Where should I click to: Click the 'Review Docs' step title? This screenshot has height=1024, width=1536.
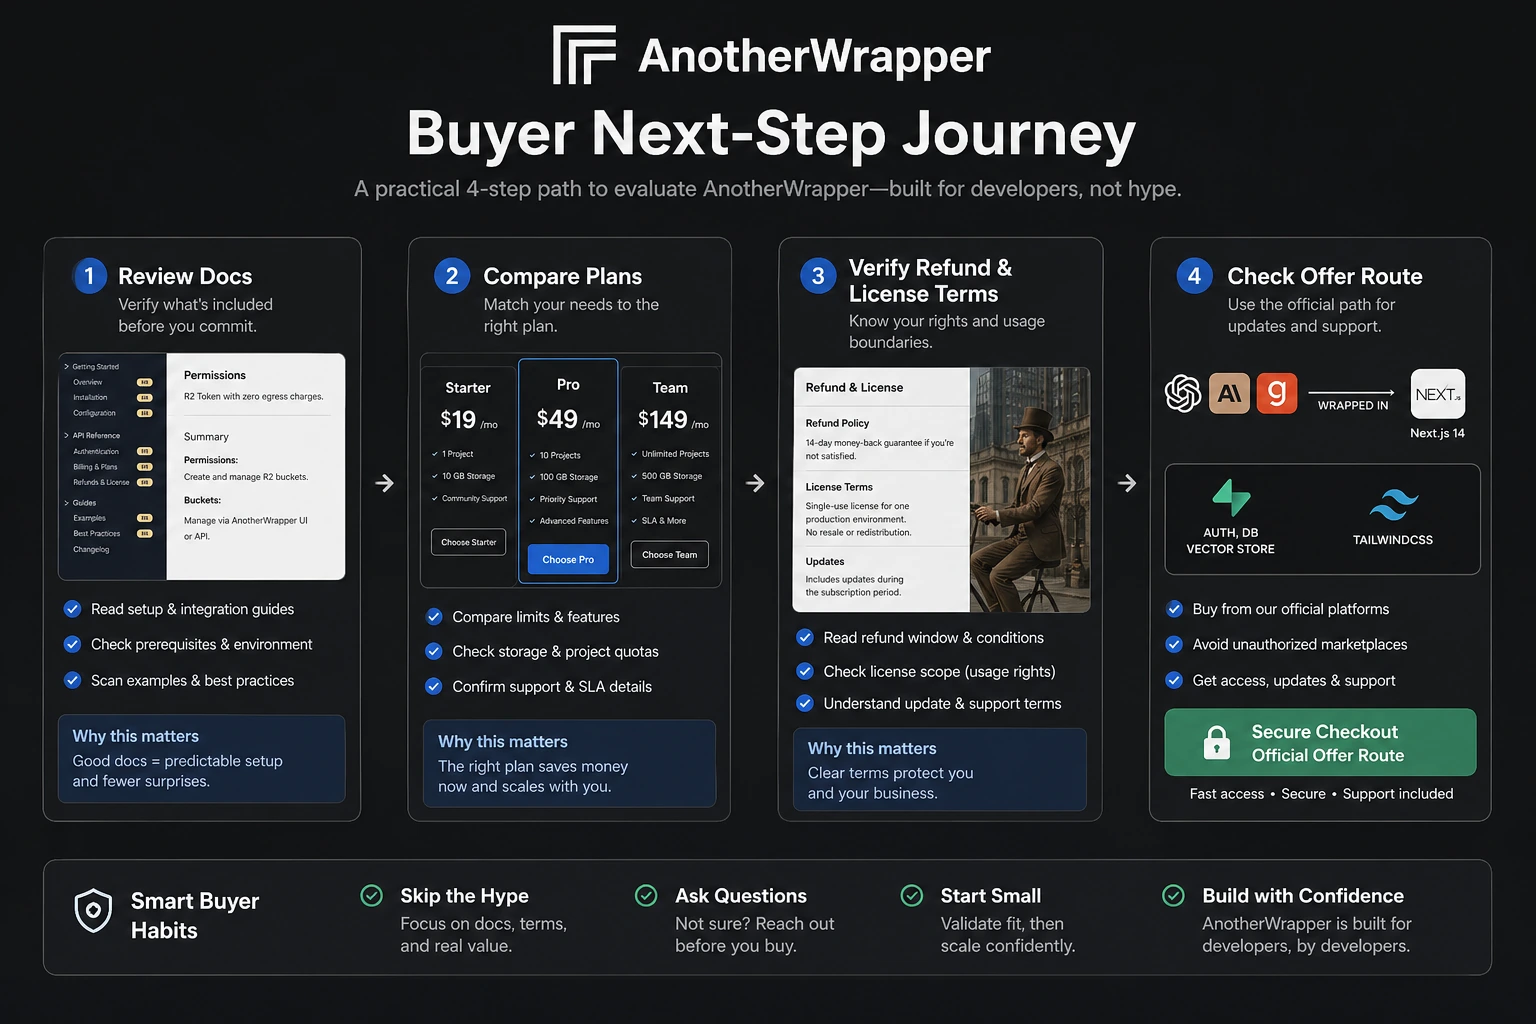pos(185,276)
